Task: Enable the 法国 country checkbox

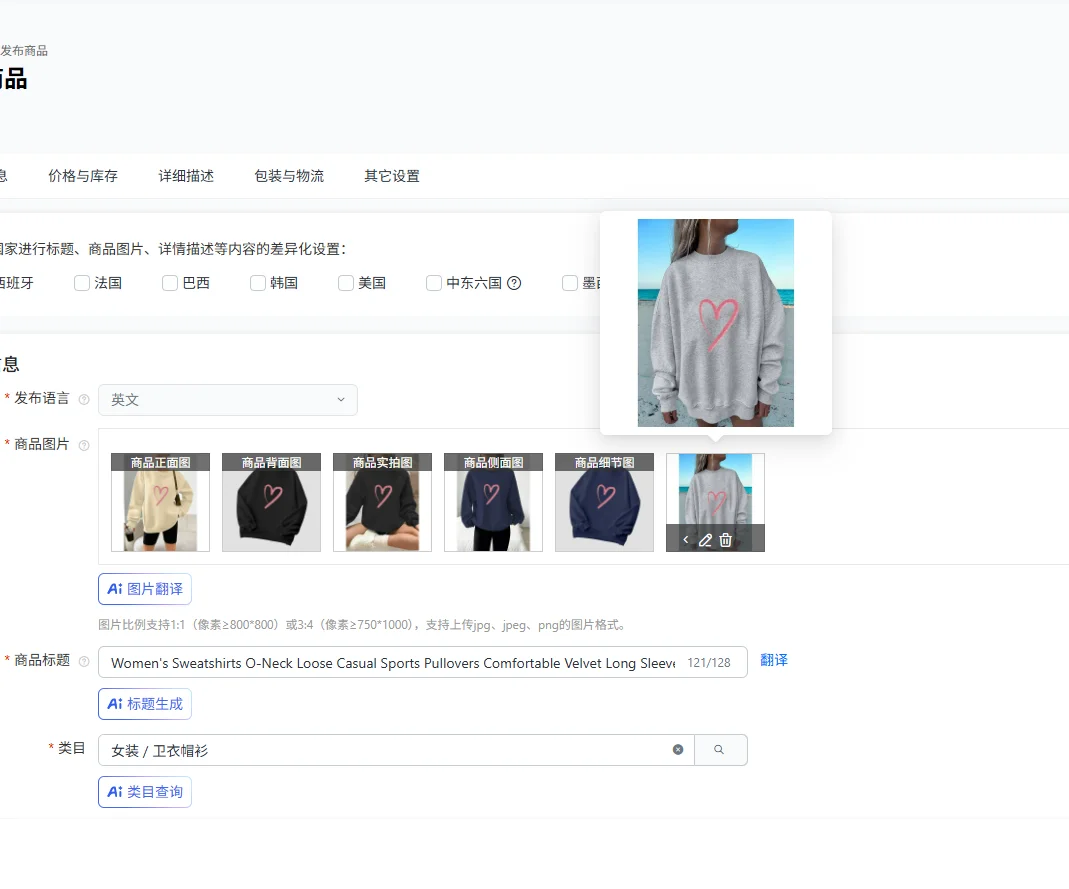Action: [x=81, y=283]
